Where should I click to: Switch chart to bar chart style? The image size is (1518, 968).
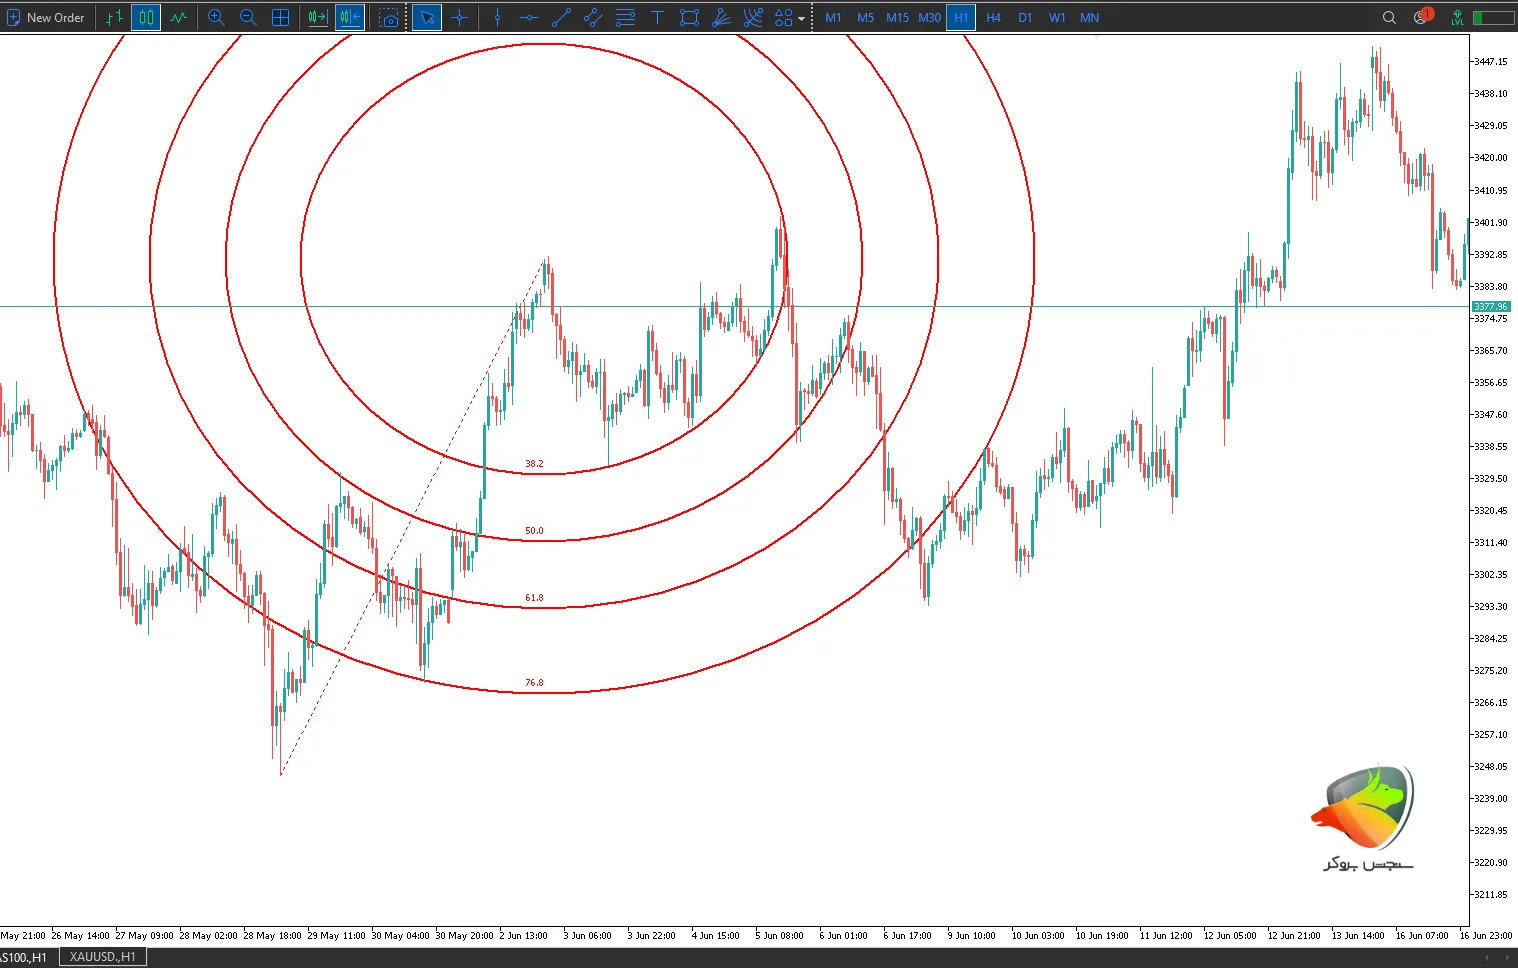coord(114,17)
